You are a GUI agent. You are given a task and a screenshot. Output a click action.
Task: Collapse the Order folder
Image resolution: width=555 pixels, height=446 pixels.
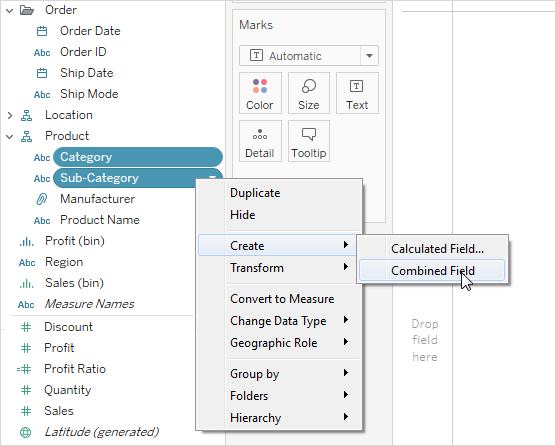10,11
